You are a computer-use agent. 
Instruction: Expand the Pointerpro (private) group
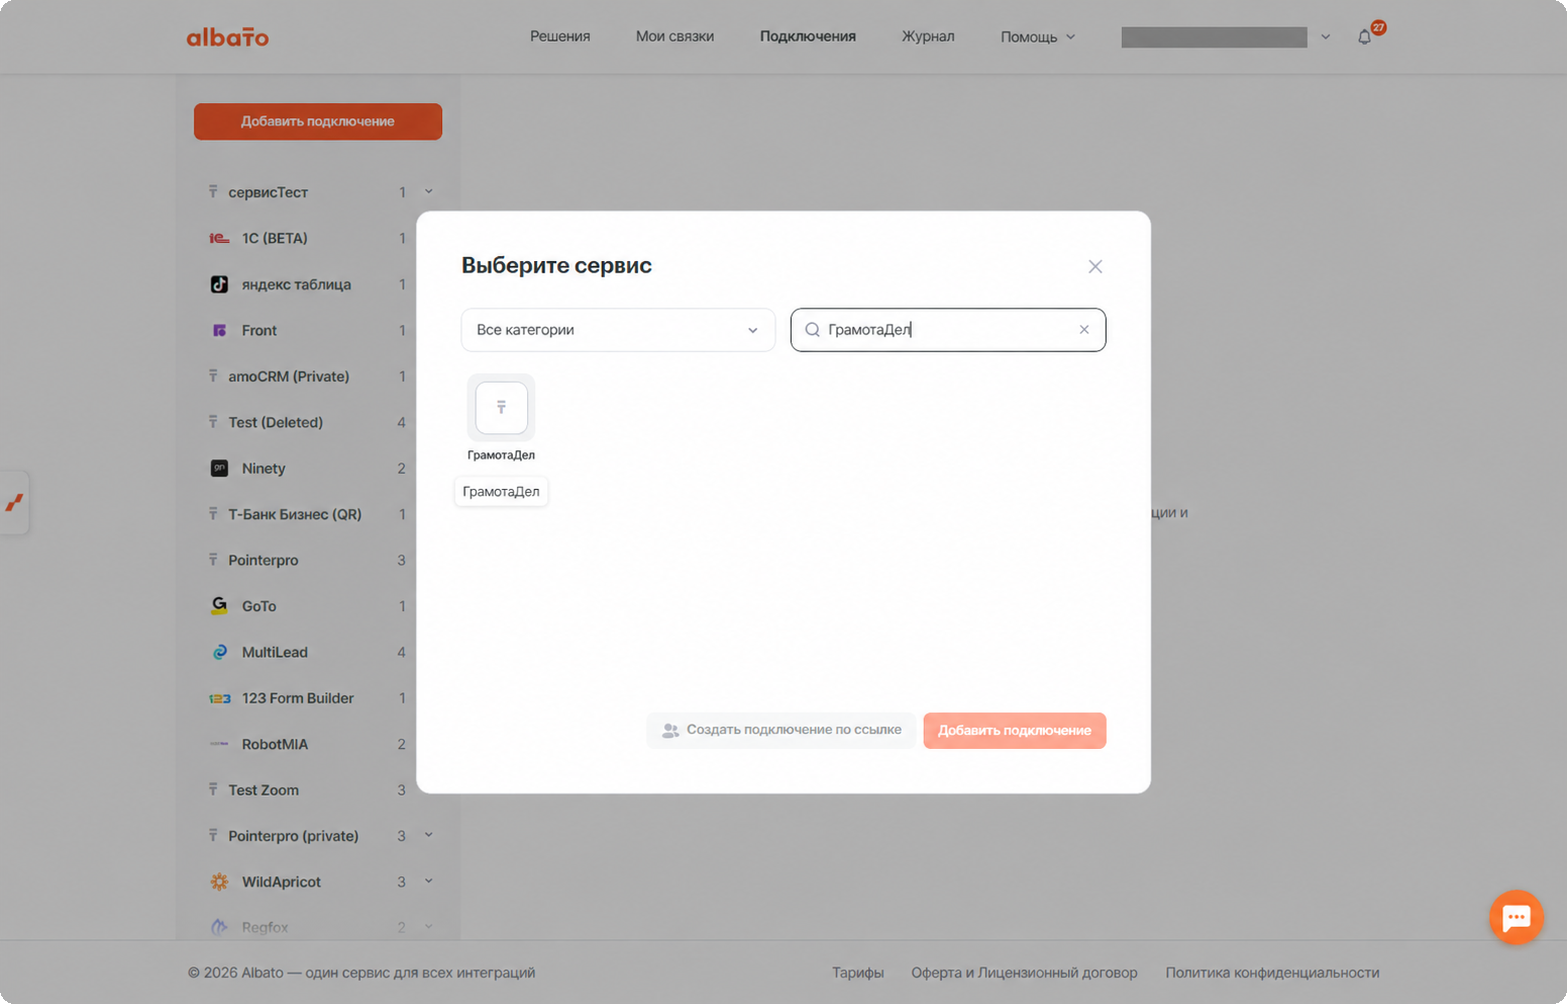429,836
